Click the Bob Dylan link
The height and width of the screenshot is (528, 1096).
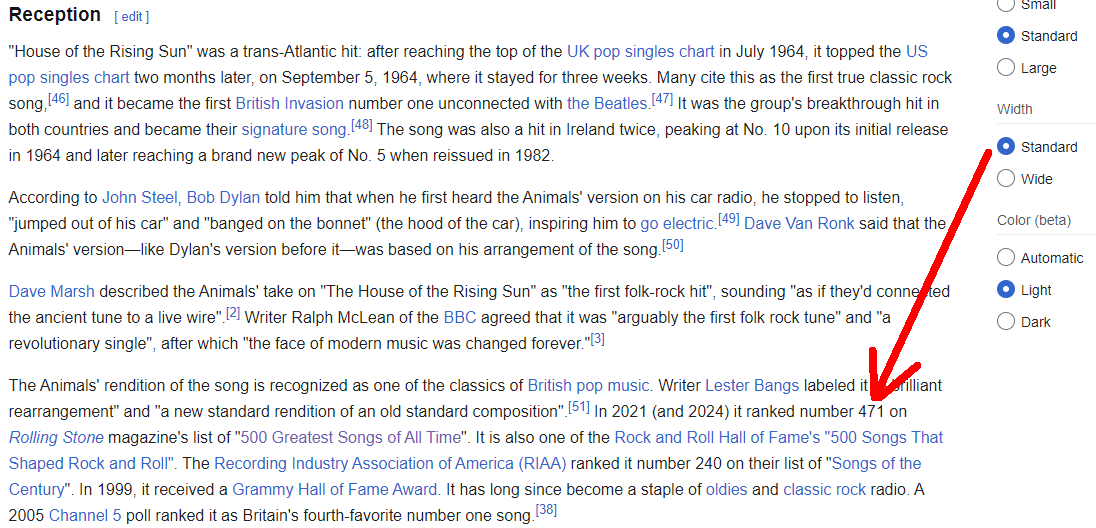coord(223,197)
